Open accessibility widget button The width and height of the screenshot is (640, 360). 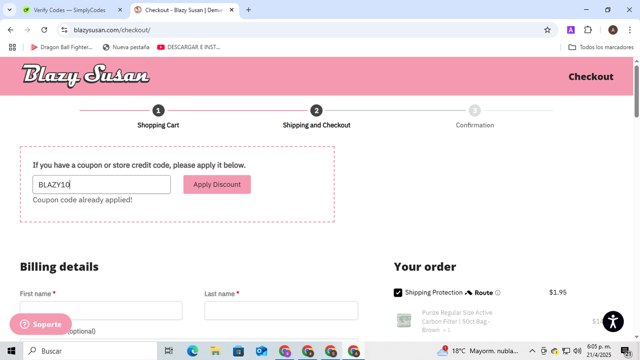pyautogui.click(x=613, y=322)
